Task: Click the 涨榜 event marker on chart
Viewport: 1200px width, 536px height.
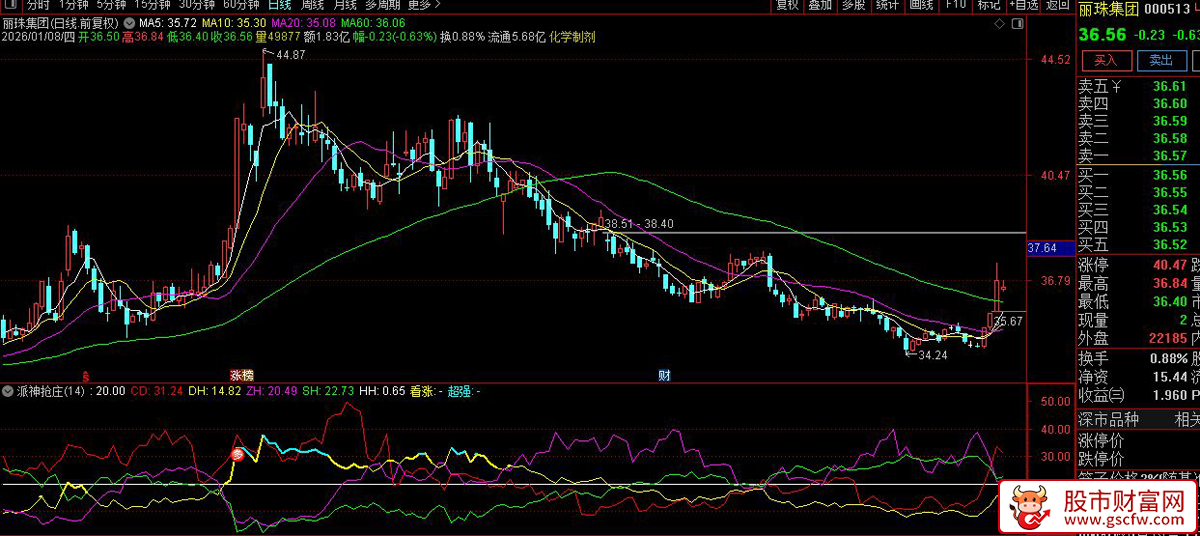Action: point(242,375)
